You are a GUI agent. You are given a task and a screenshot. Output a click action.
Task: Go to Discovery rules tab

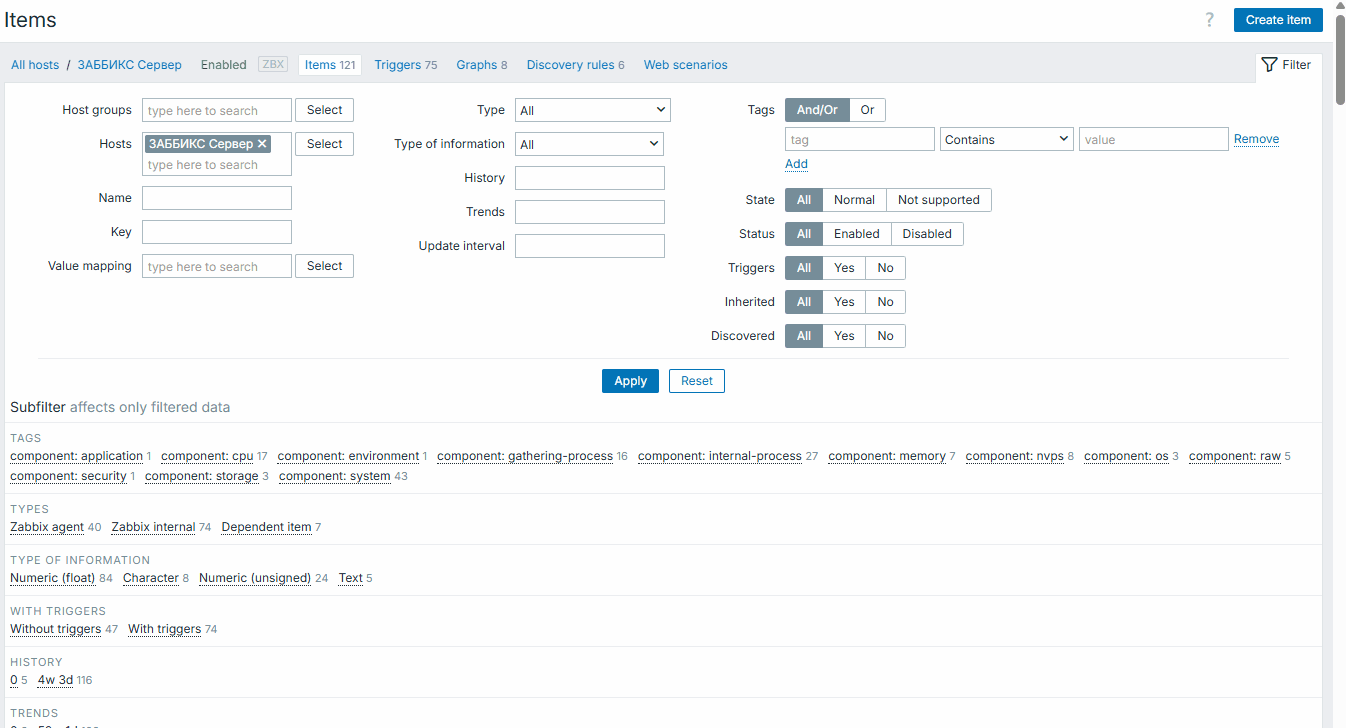click(575, 65)
